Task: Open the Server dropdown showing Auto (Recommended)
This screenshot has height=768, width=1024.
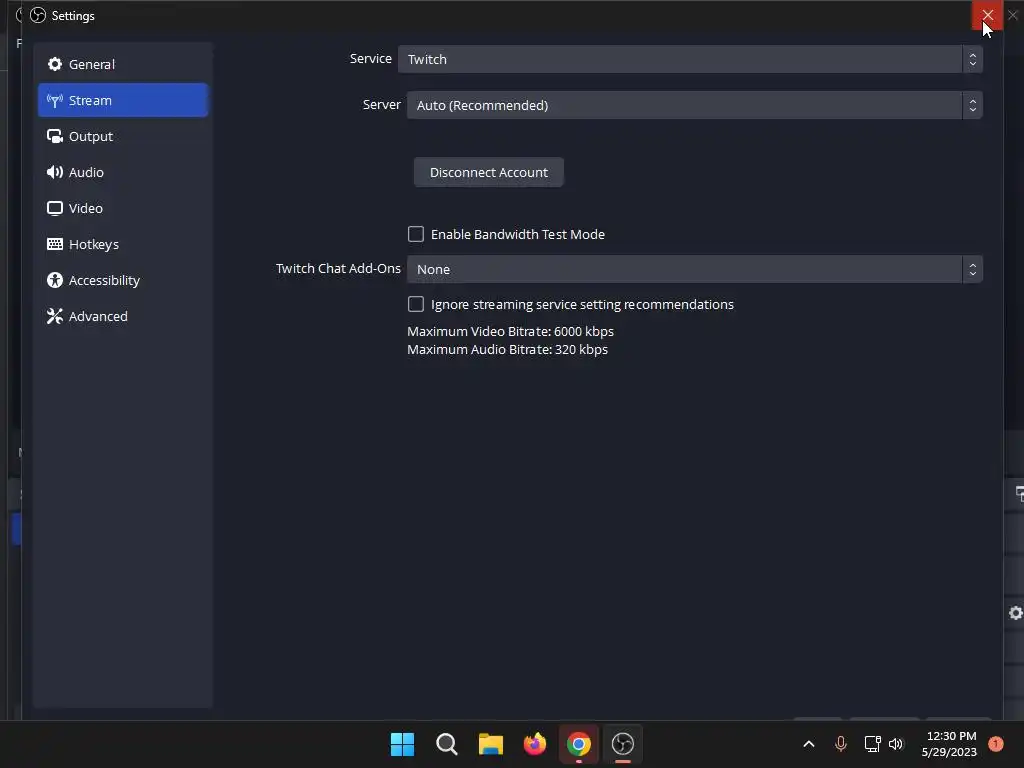Action: (695, 105)
